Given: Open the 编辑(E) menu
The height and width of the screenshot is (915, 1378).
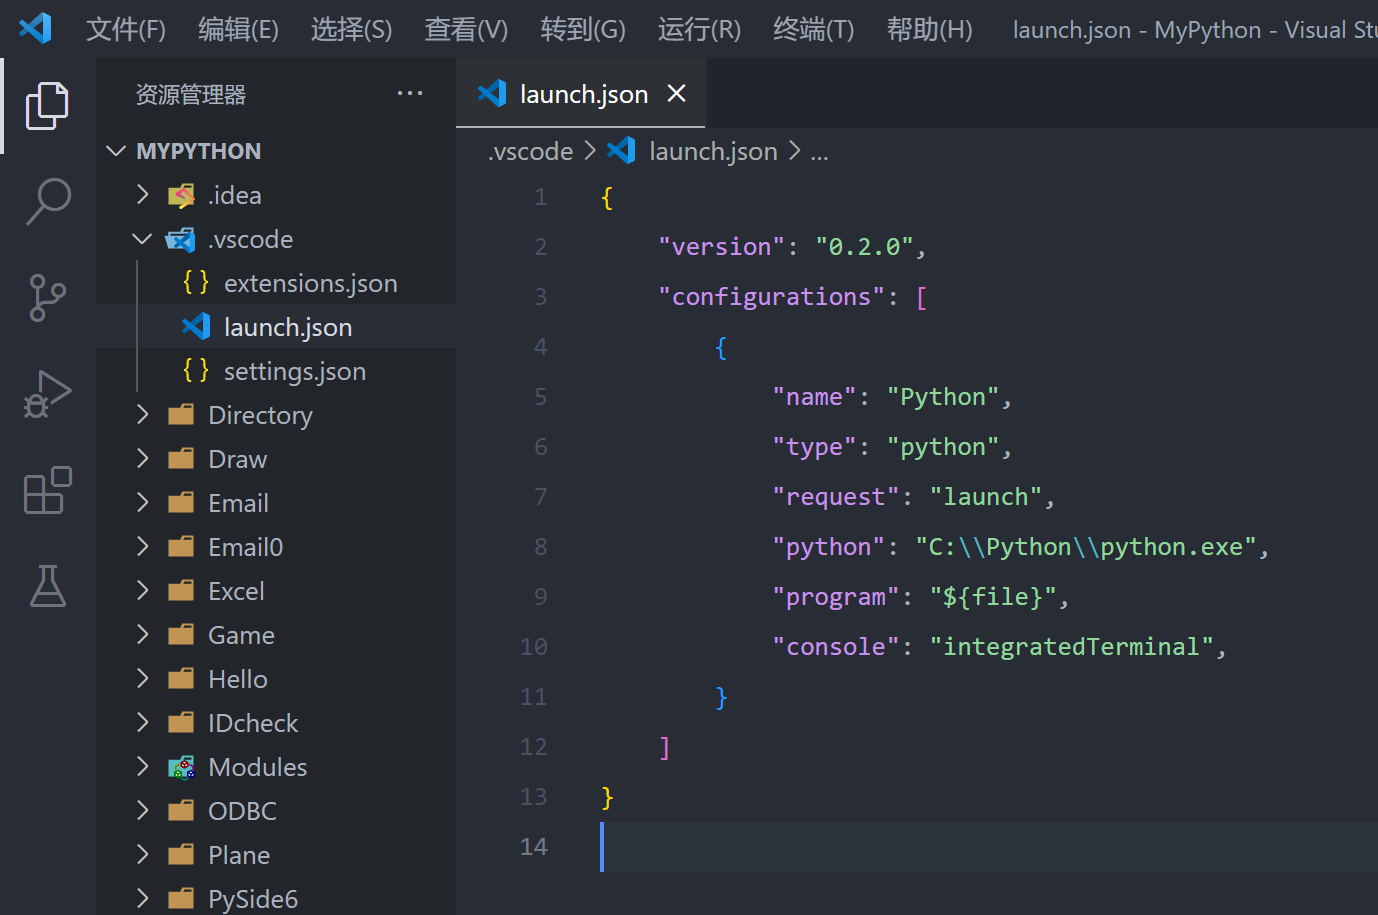Looking at the screenshot, I should (238, 29).
